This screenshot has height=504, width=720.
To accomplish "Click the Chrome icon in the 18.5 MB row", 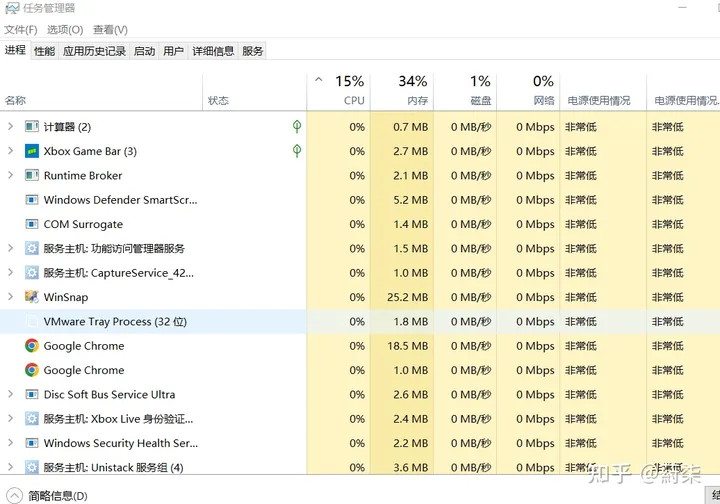I will 32,345.
